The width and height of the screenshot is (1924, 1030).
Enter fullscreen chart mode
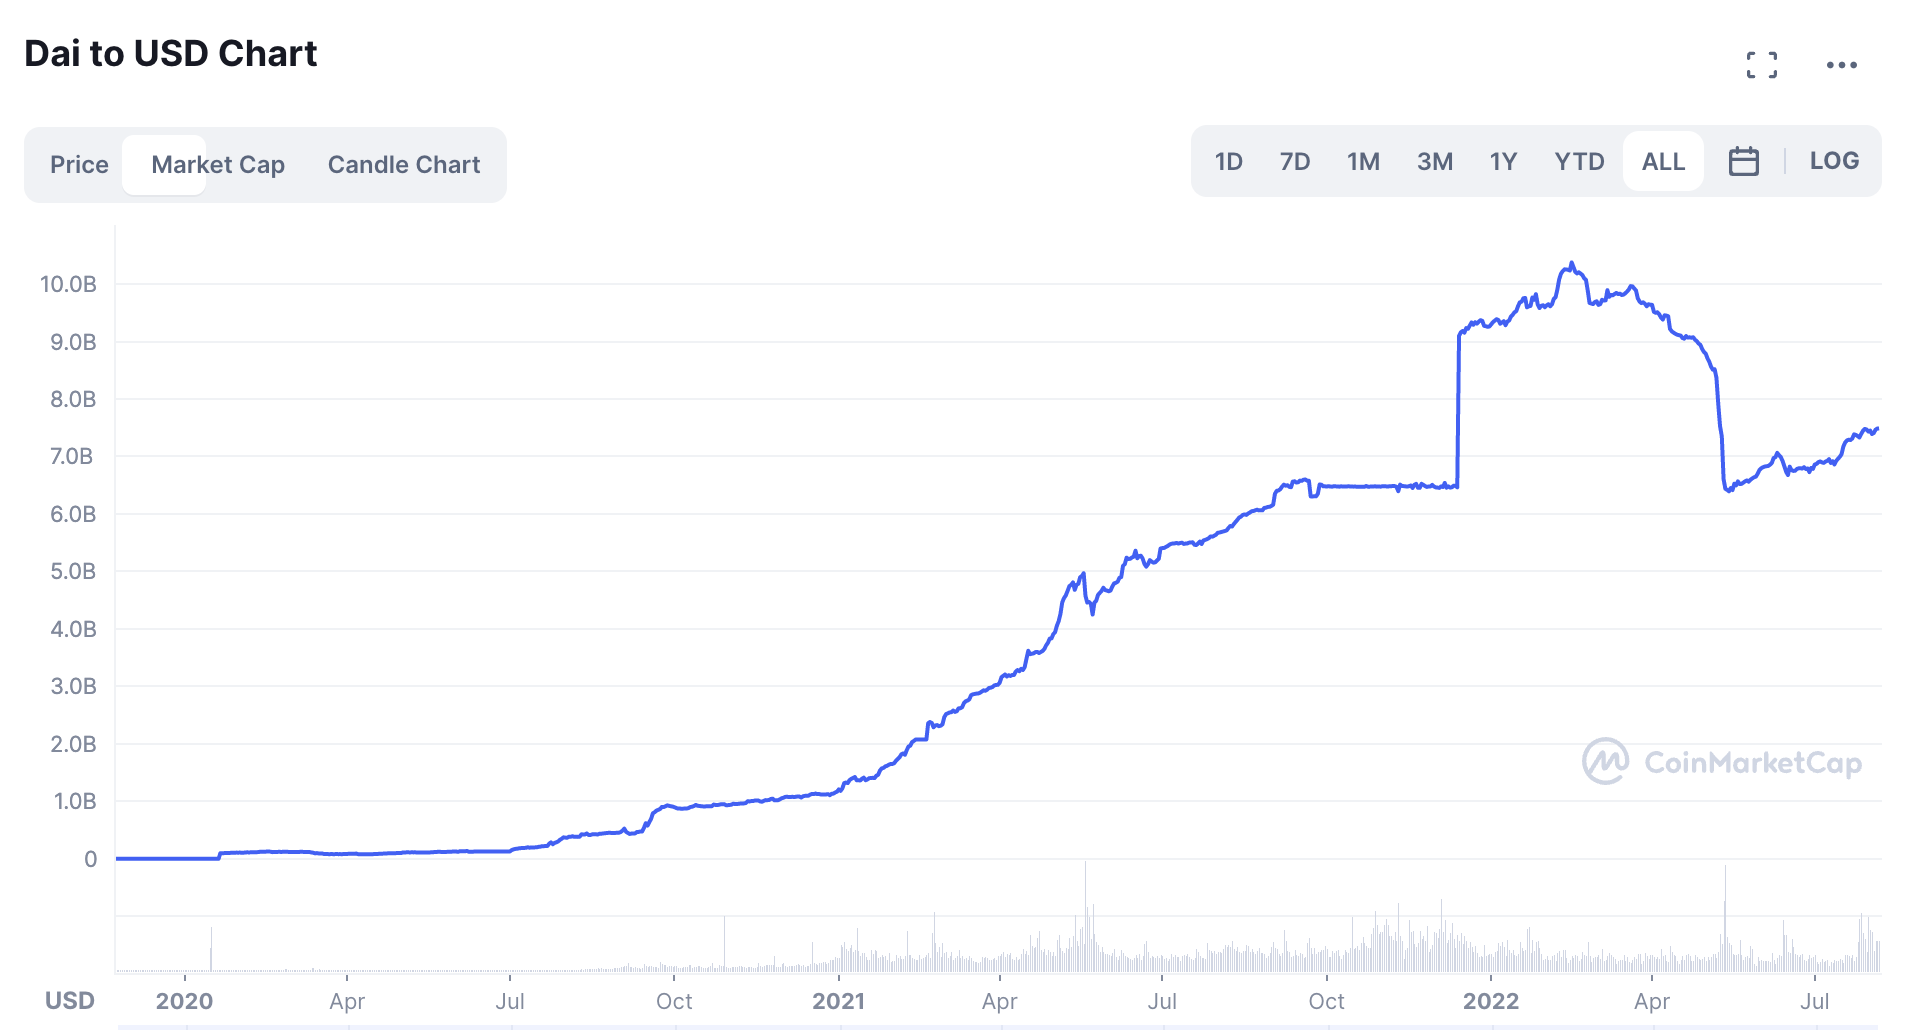[1761, 65]
